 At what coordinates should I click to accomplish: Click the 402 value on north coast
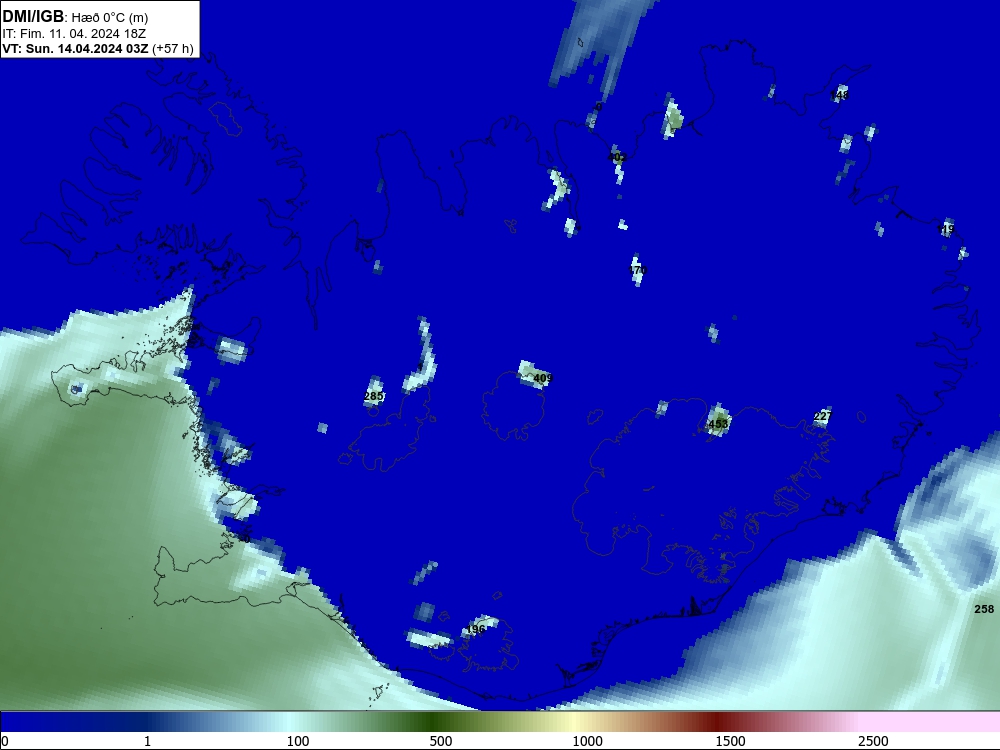coord(617,156)
